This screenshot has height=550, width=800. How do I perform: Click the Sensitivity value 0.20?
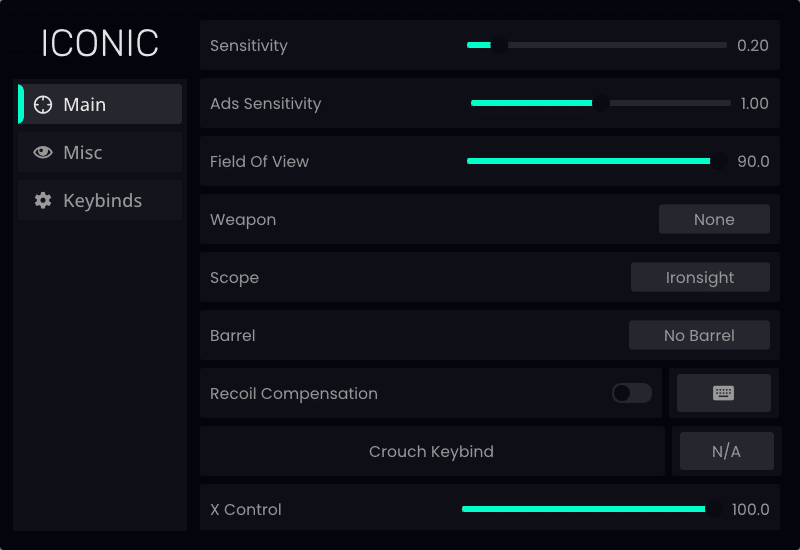pos(753,45)
